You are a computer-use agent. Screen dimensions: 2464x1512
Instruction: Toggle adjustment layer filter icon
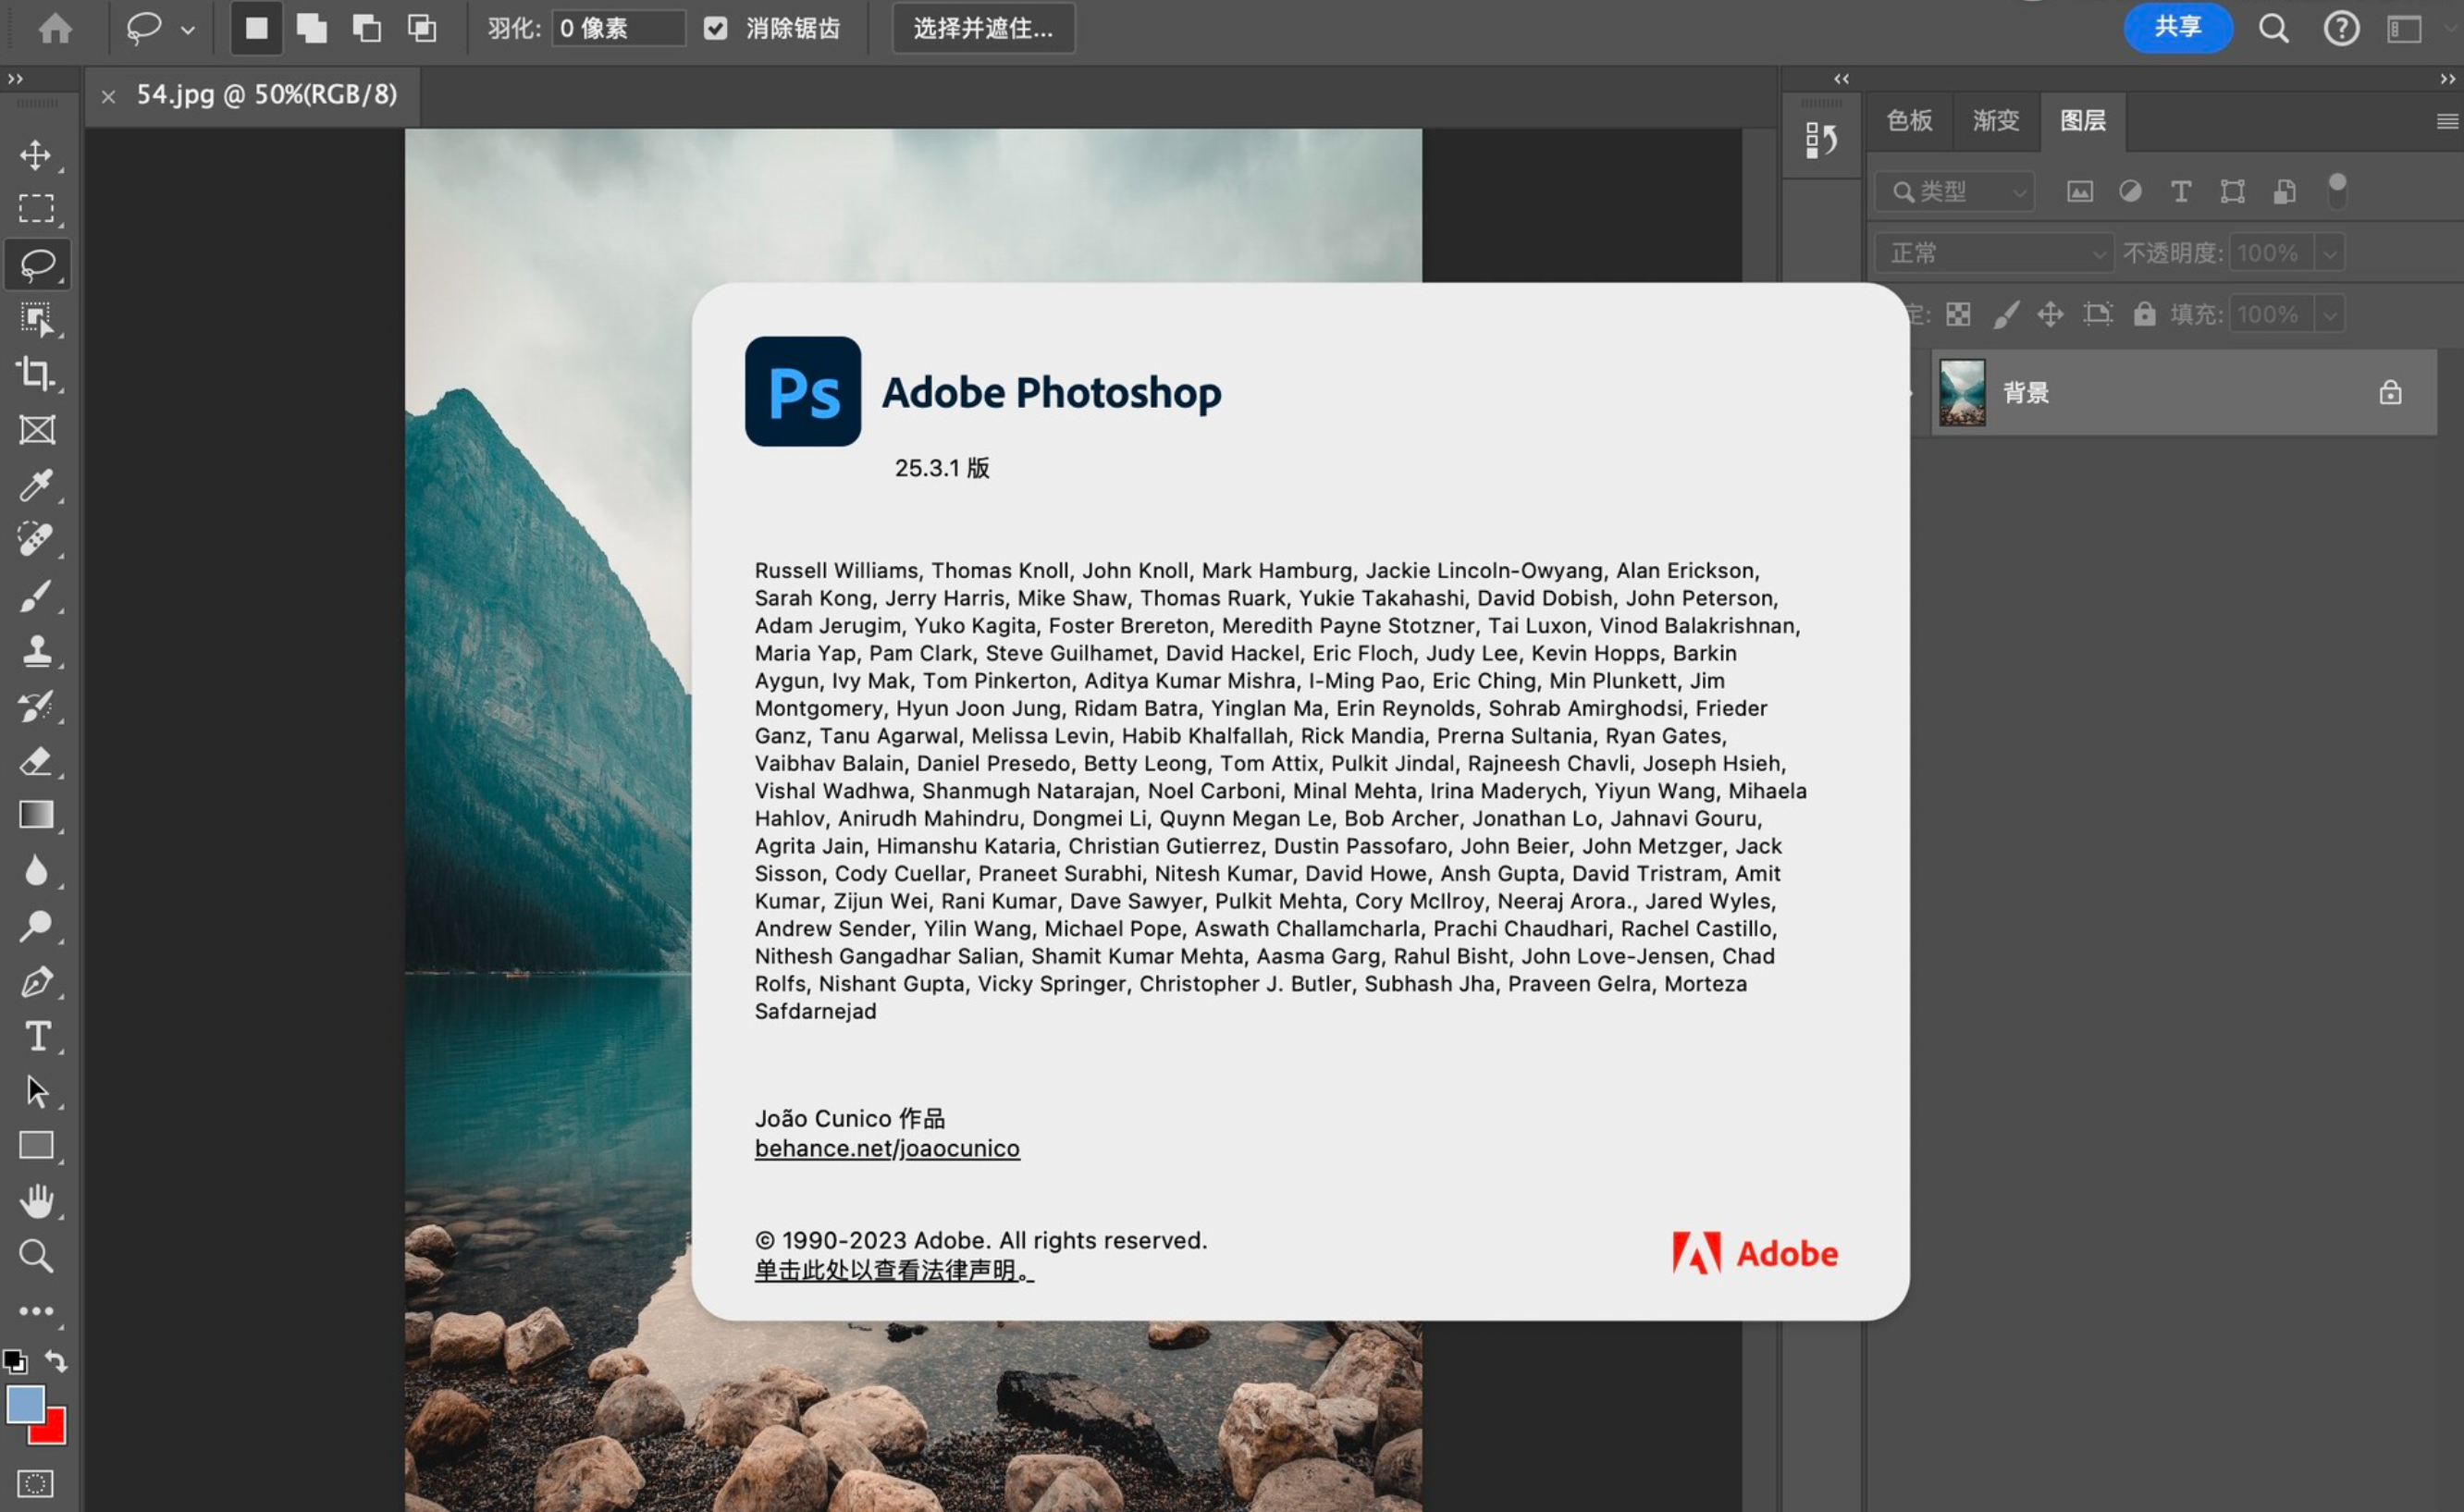(2130, 191)
